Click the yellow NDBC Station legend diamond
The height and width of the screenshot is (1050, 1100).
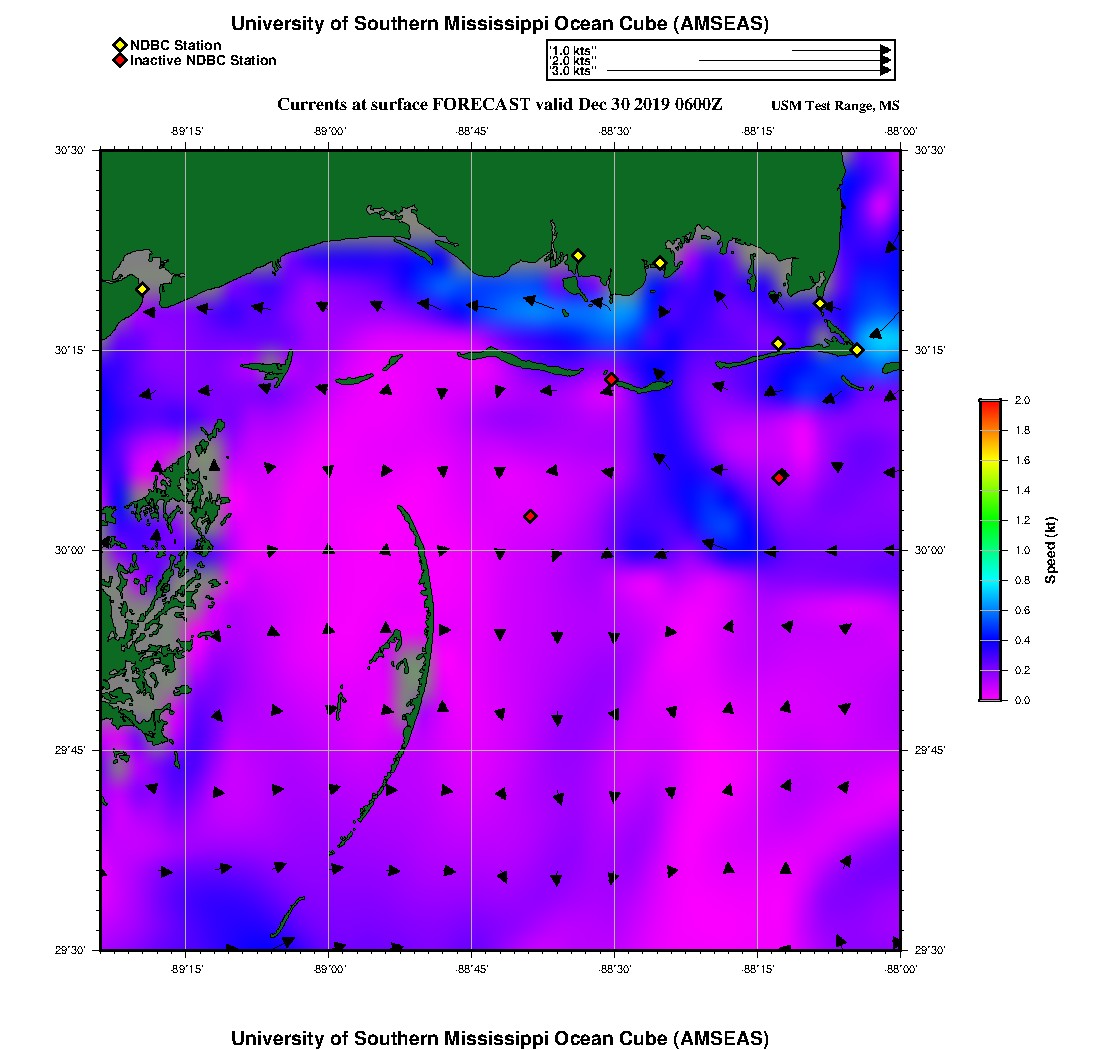119,46
